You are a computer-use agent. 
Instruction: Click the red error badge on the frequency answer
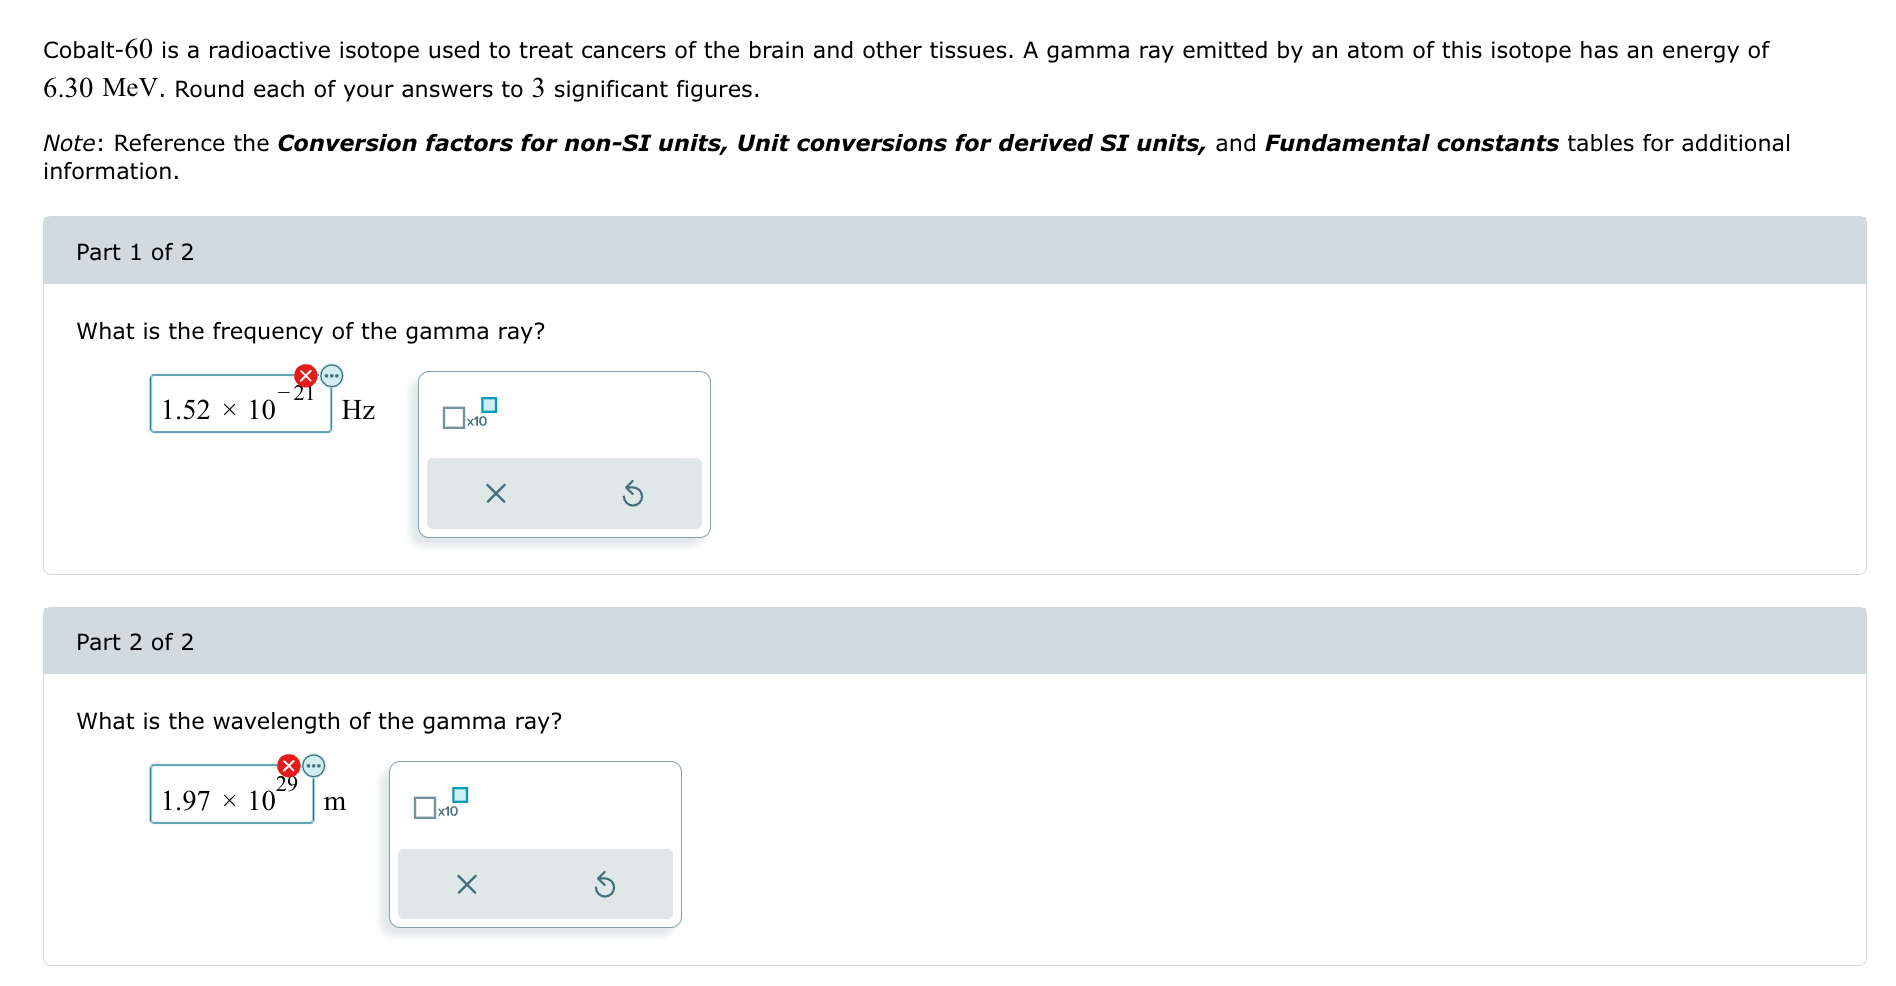303,377
